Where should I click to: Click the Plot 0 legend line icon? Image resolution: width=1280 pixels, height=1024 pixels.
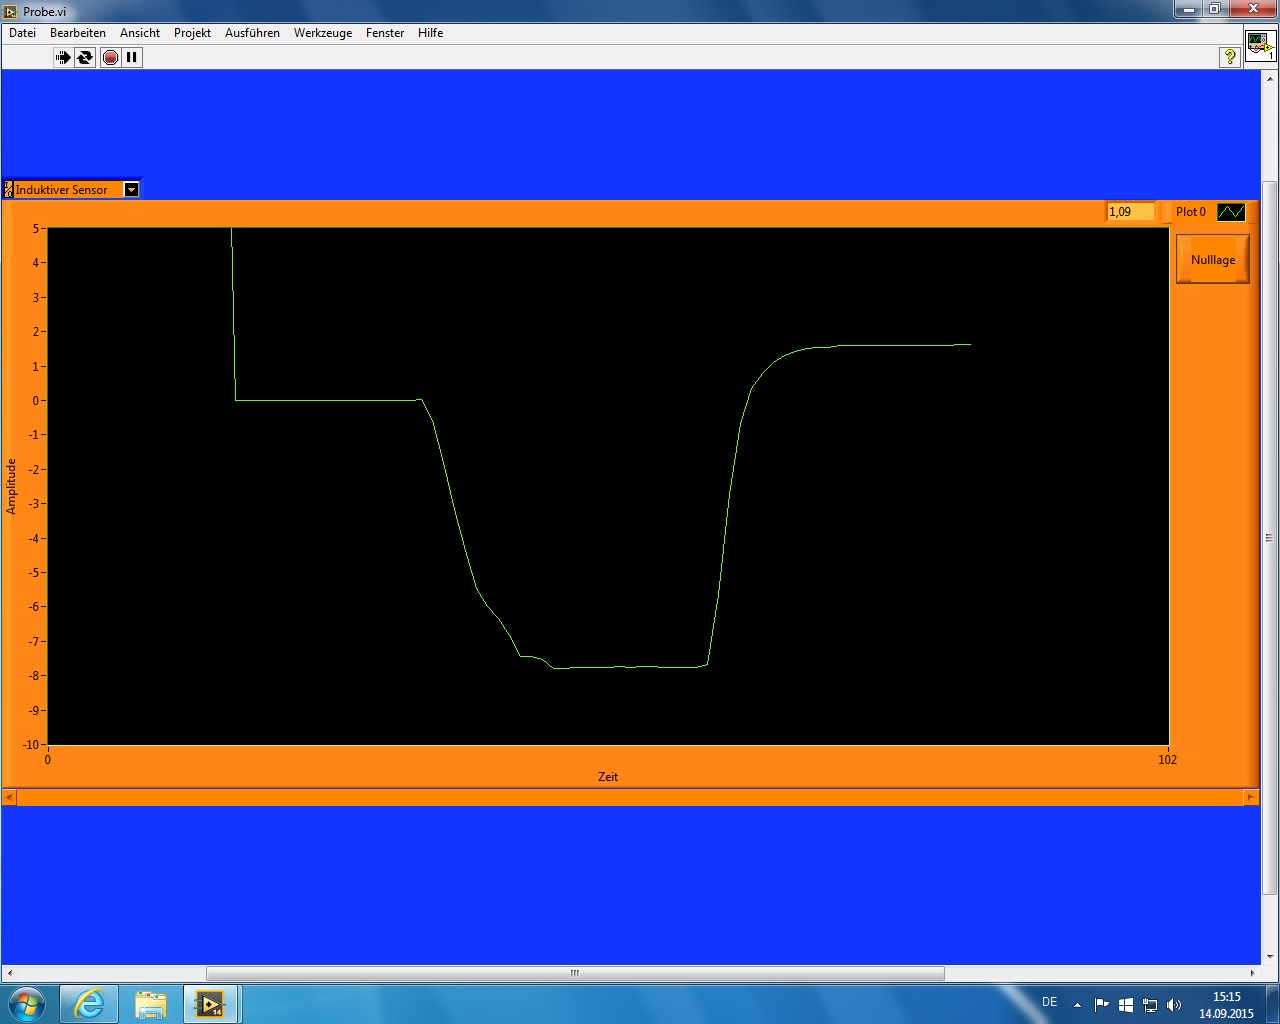[1231, 212]
